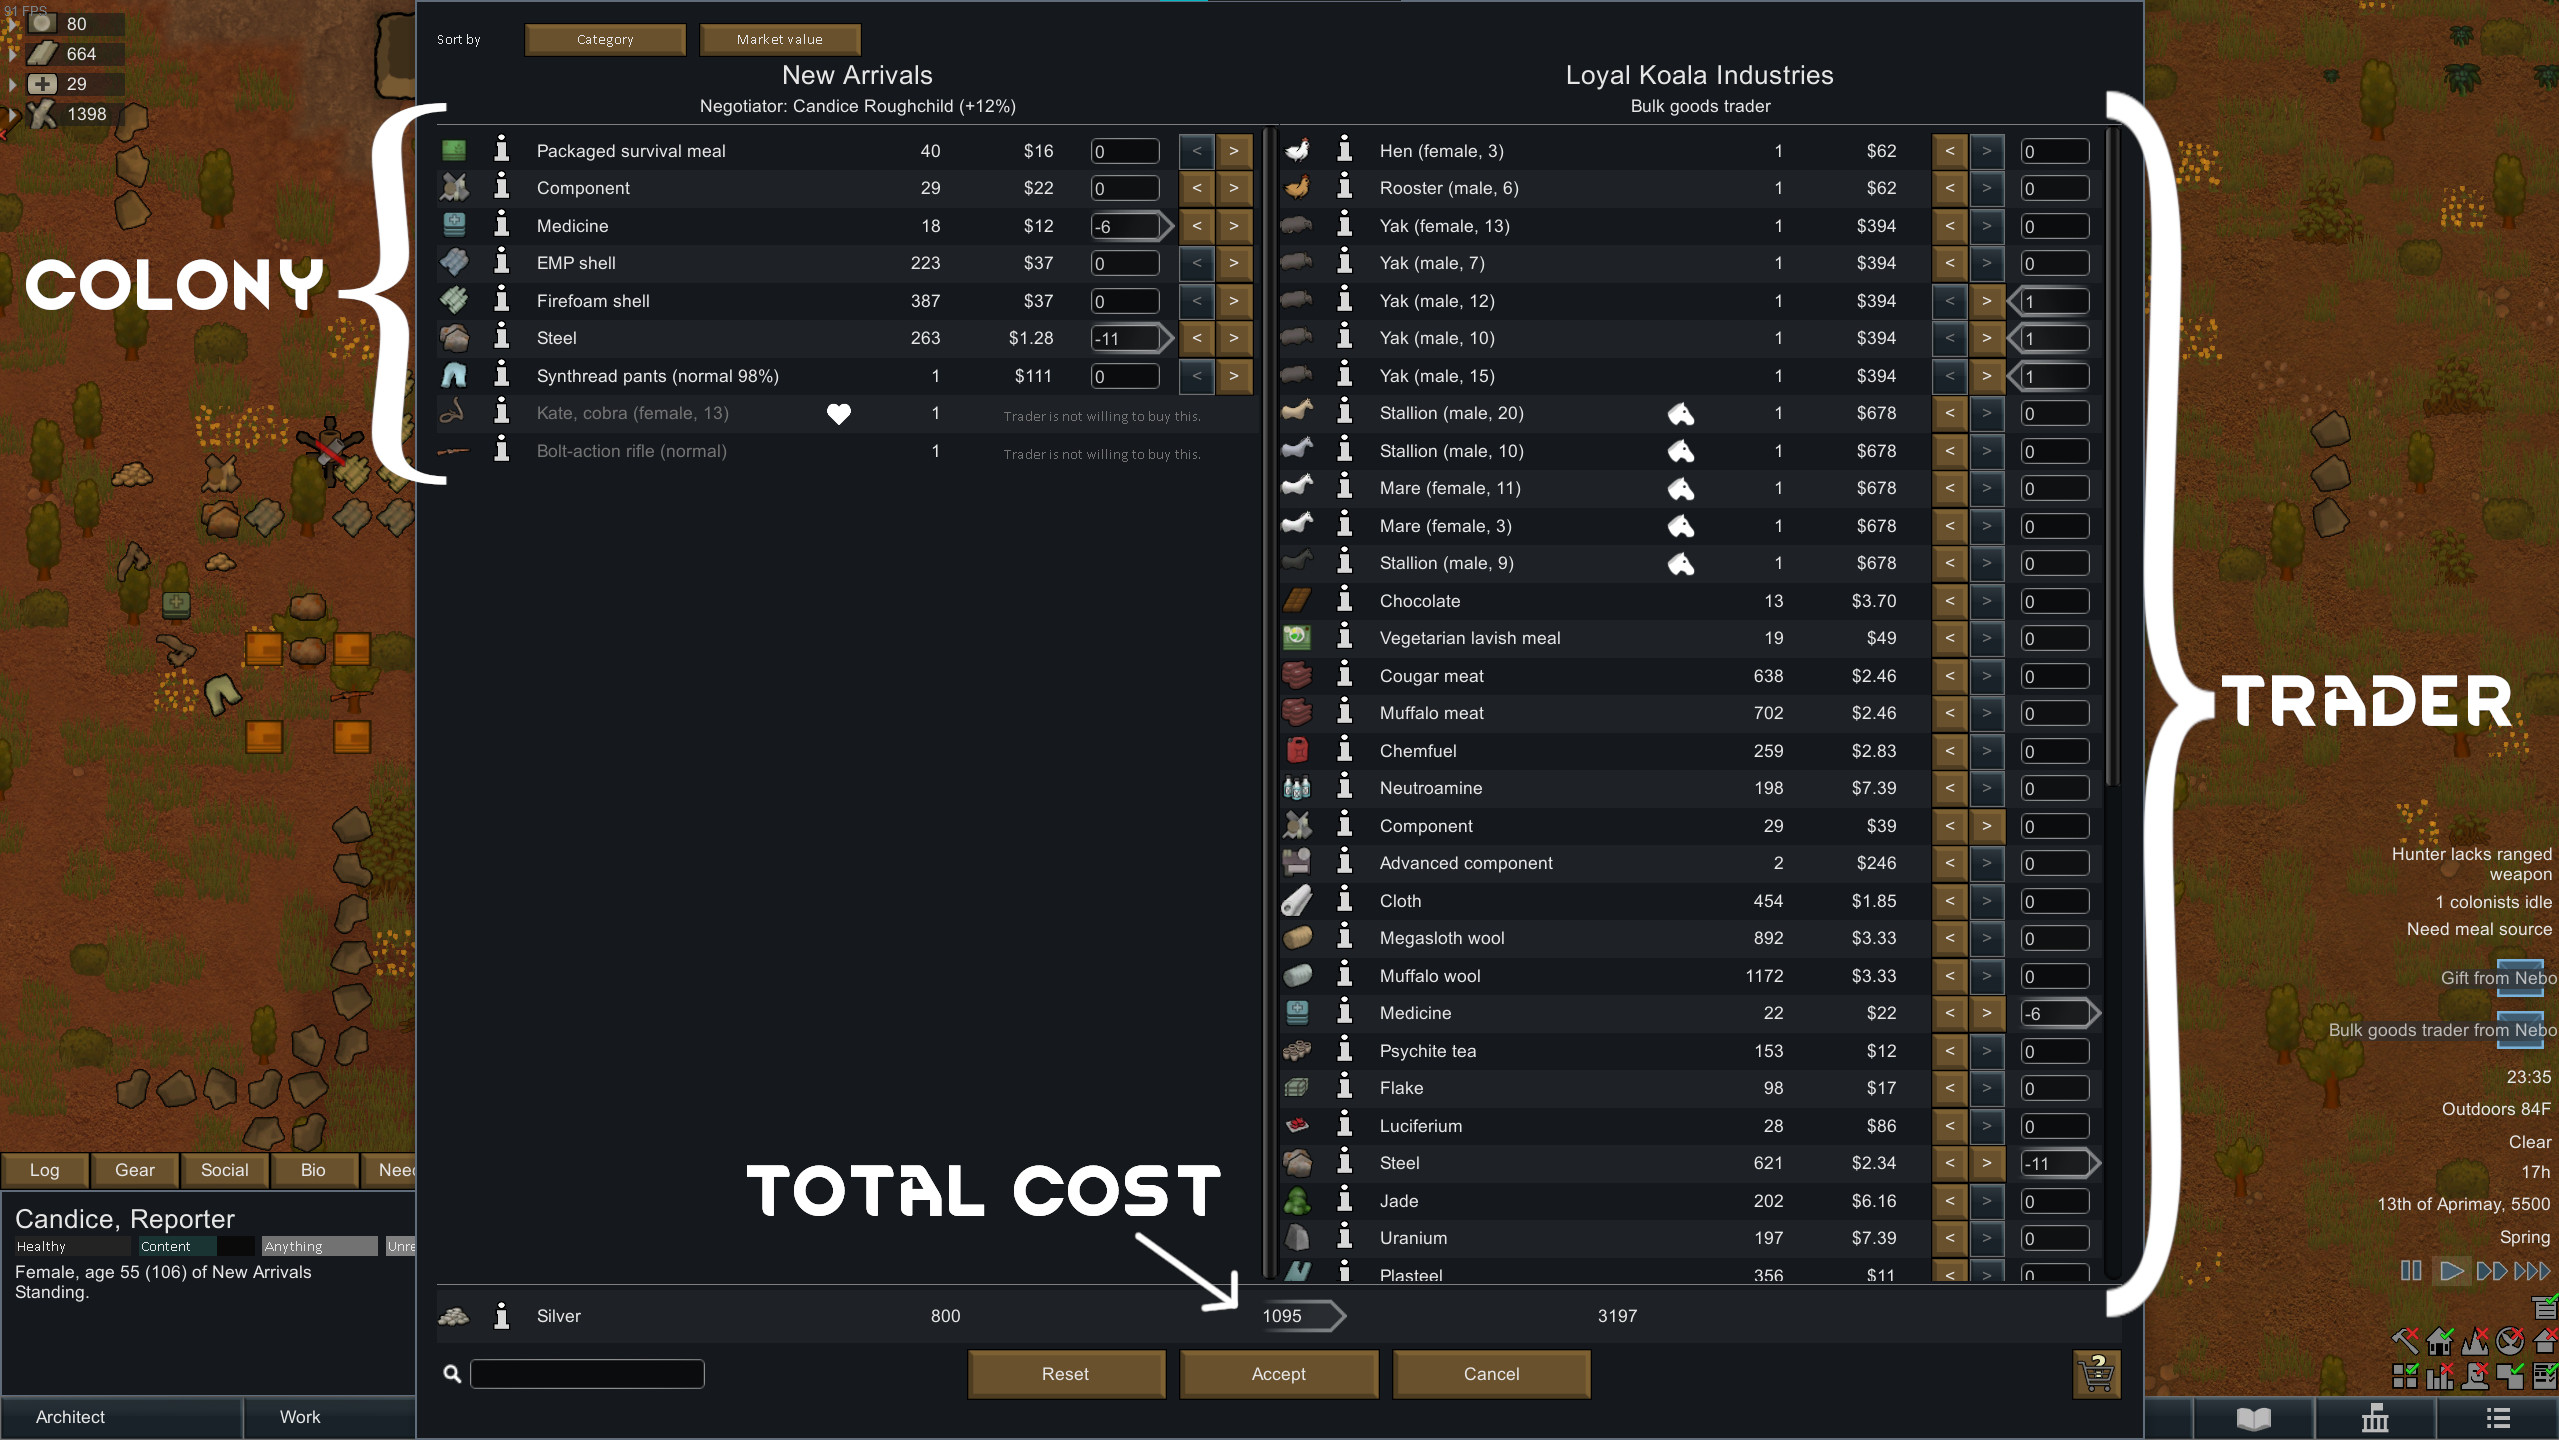Accept the trade
The image size is (2559, 1440).
pyautogui.click(x=1279, y=1374)
